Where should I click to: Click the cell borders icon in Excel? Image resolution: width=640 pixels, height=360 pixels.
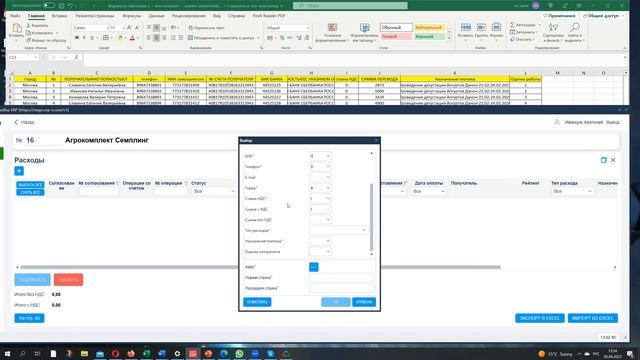point(106,38)
